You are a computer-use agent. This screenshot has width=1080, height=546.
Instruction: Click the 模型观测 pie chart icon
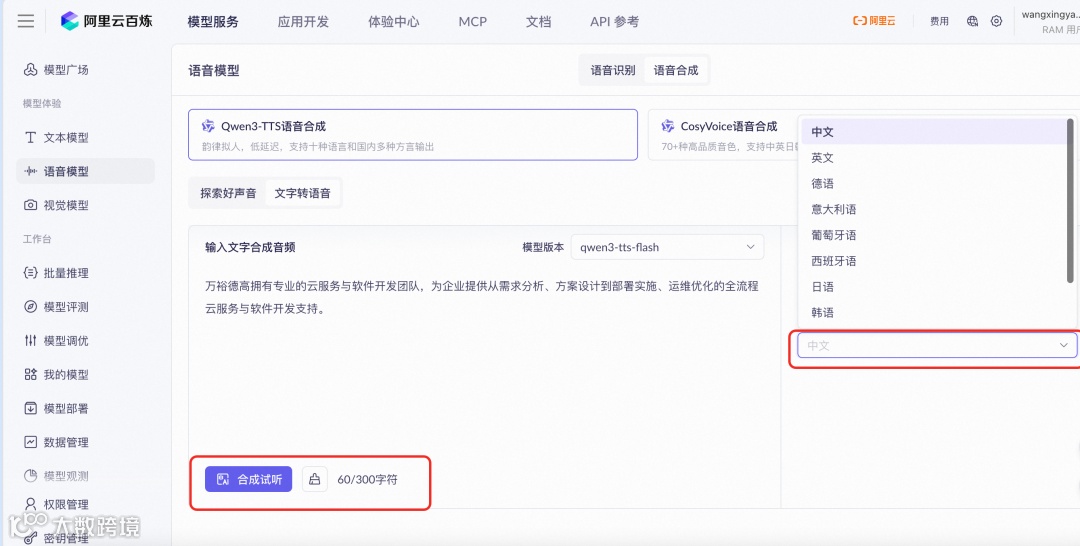pyautogui.click(x=30, y=476)
